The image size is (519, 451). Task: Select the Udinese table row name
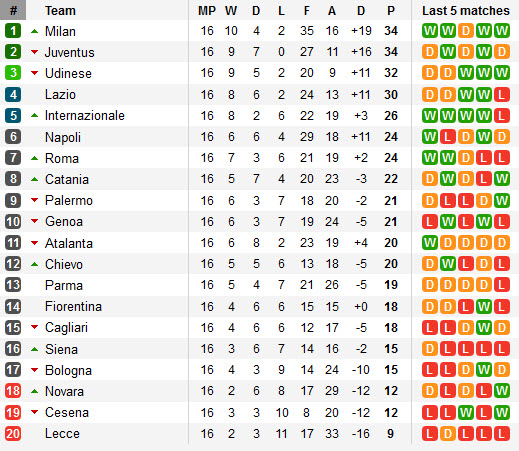[x=68, y=73]
